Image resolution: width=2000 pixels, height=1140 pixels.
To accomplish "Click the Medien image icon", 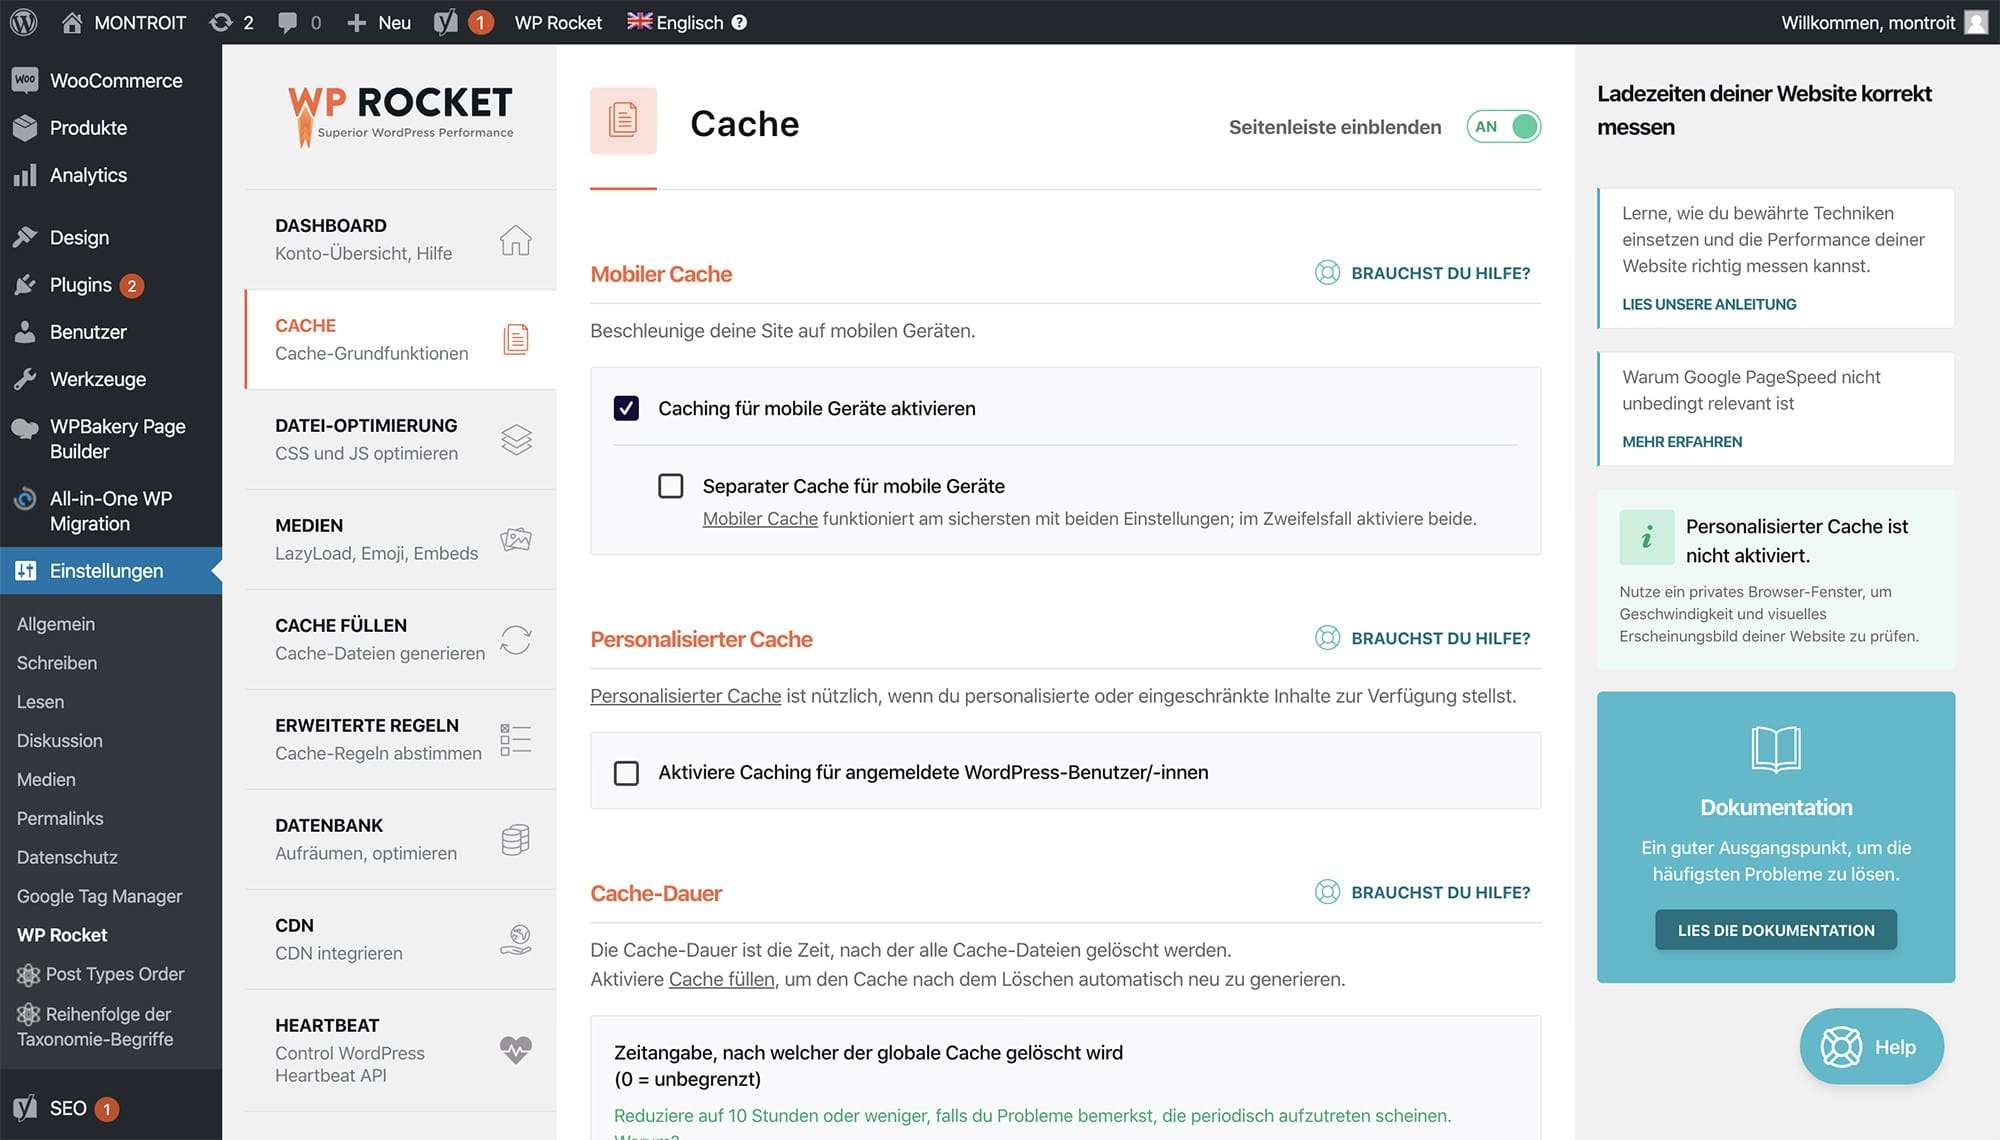I will 516,540.
